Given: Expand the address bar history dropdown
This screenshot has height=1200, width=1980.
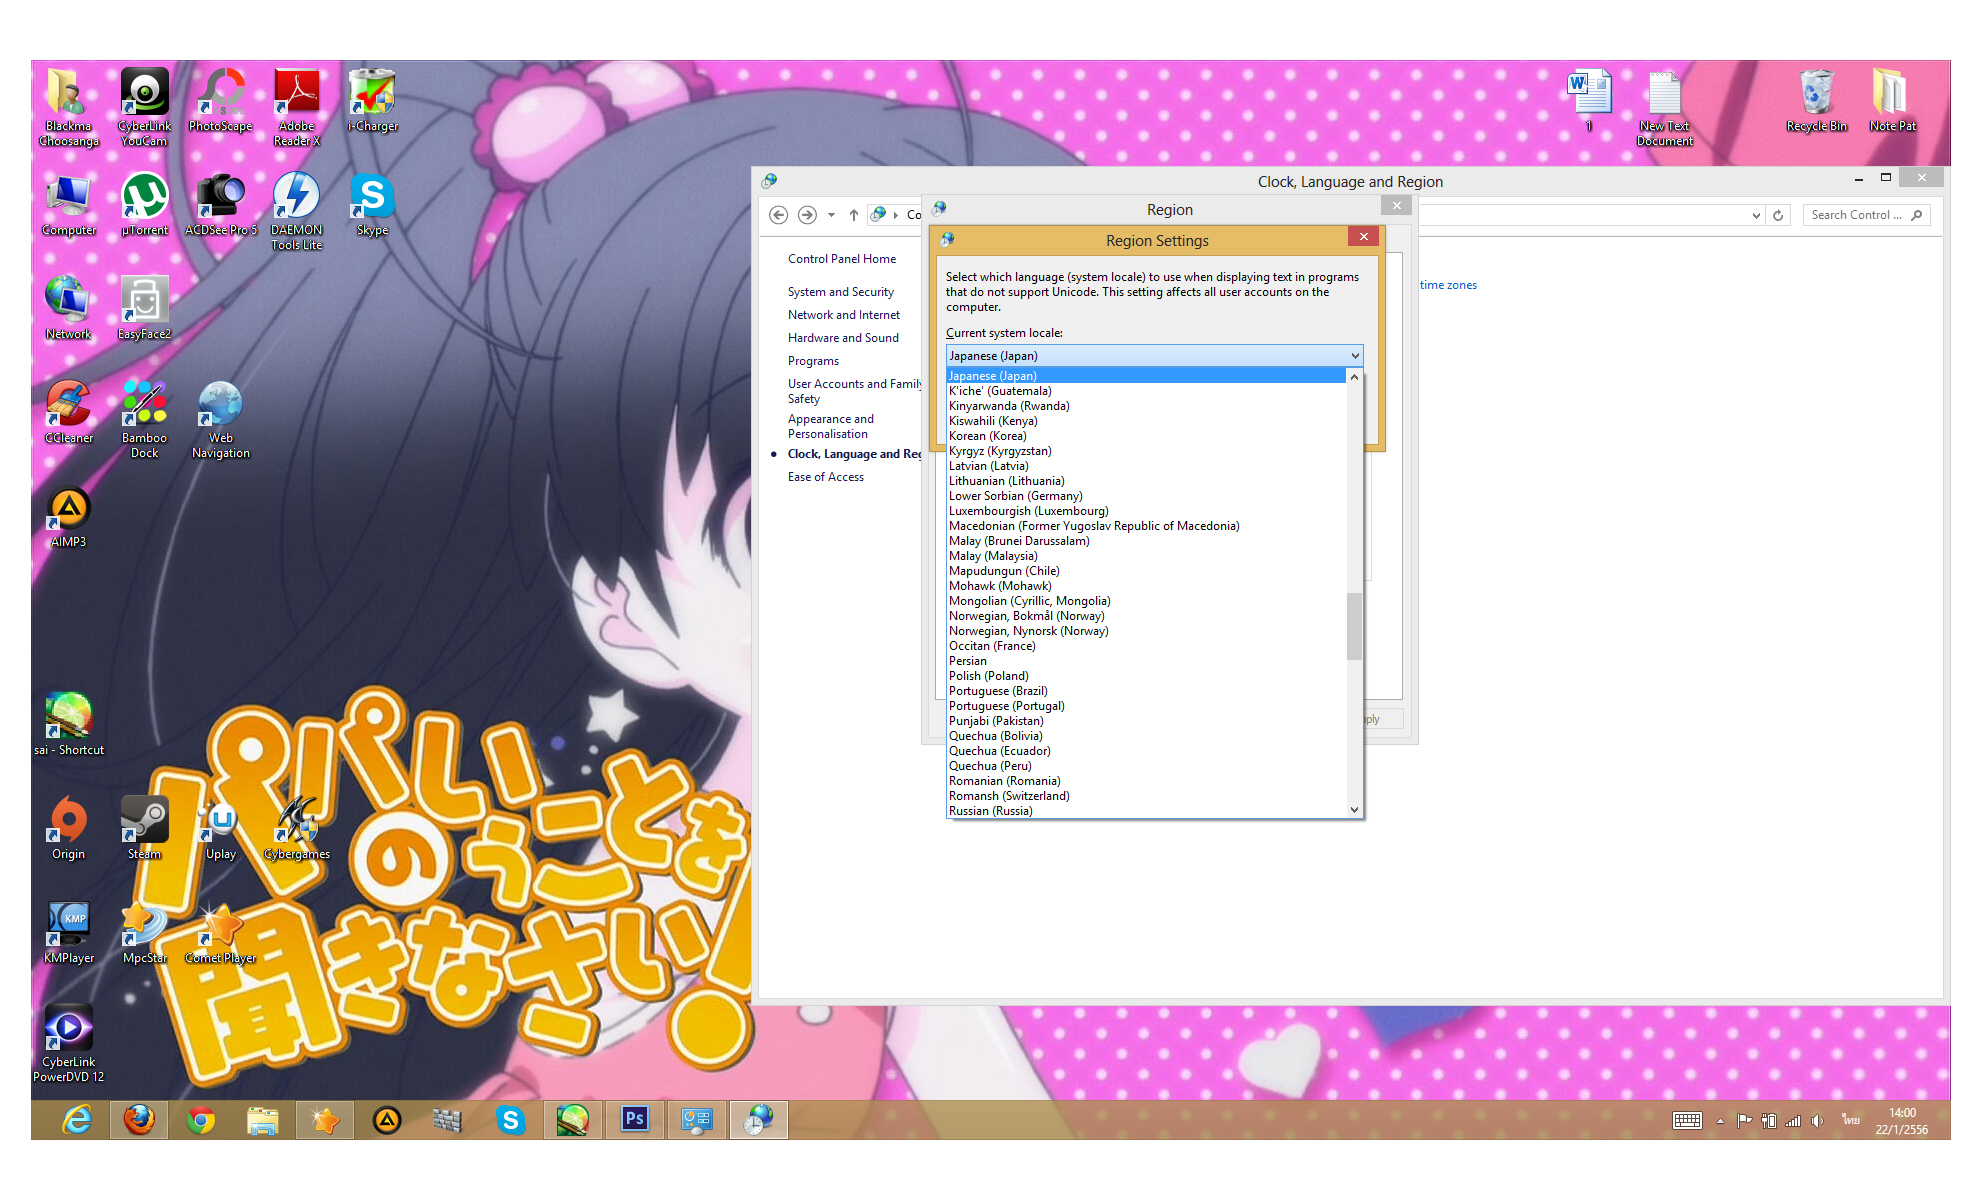Looking at the screenshot, I should (1756, 215).
